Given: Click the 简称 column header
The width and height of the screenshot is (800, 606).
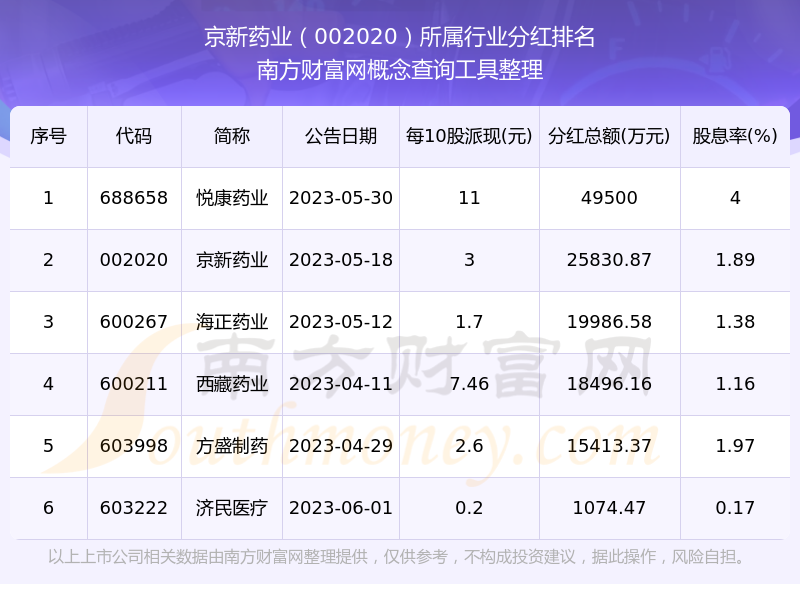Looking at the screenshot, I should pyautogui.click(x=232, y=136).
